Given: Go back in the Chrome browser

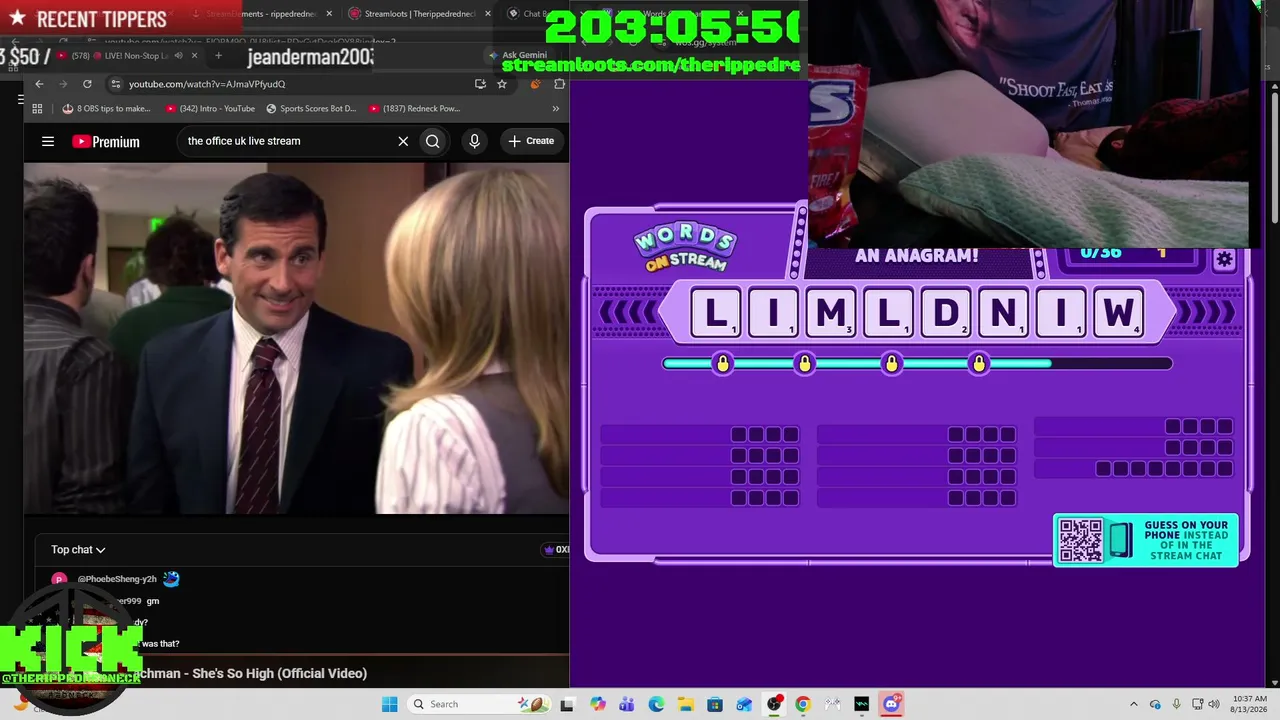Looking at the screenshot, I should click(x=39, y=84).
